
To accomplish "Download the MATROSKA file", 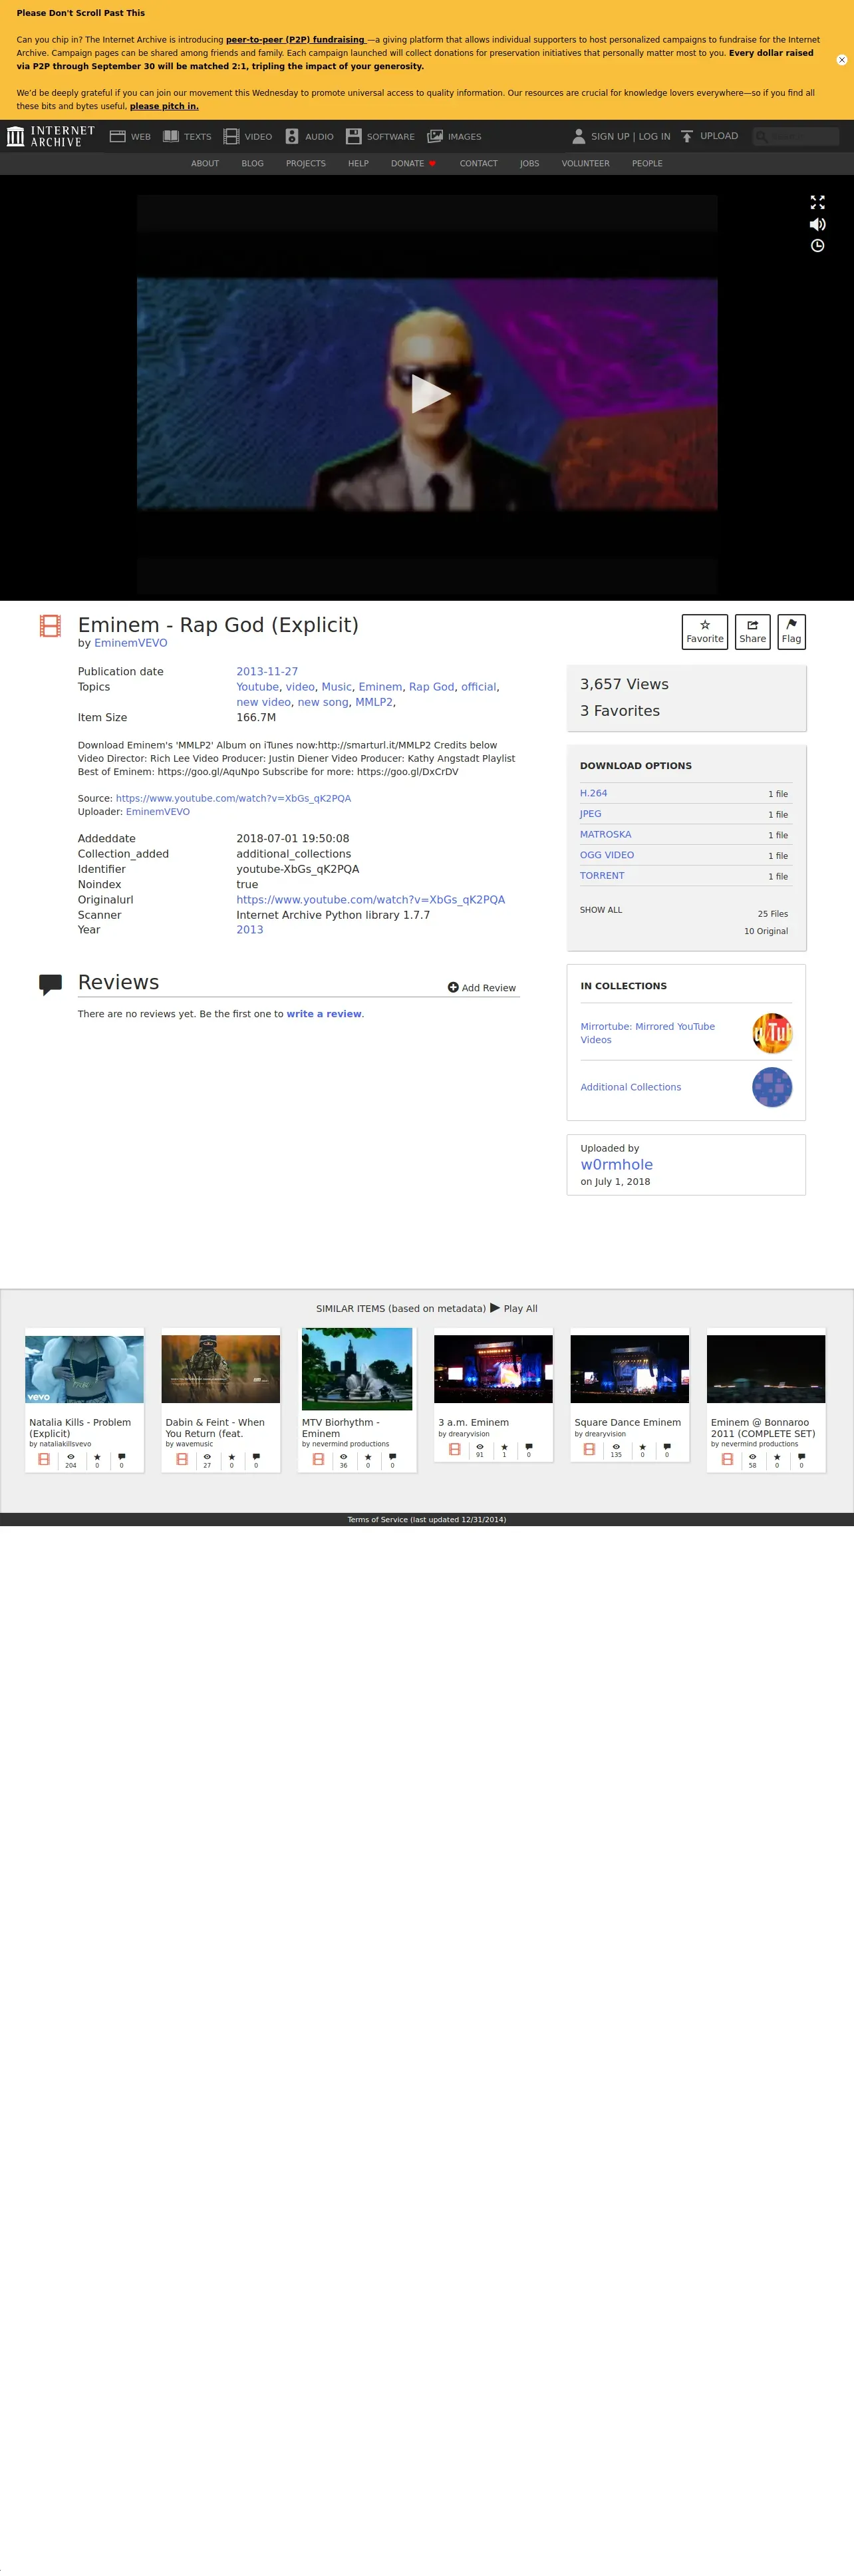I will (x=605, y=834).
